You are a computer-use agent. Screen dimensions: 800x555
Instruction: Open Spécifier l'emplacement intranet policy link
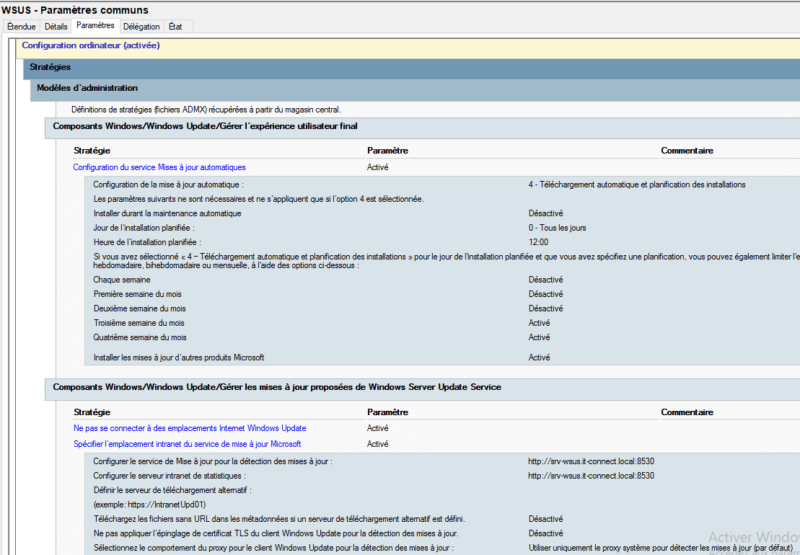[187, 443]
